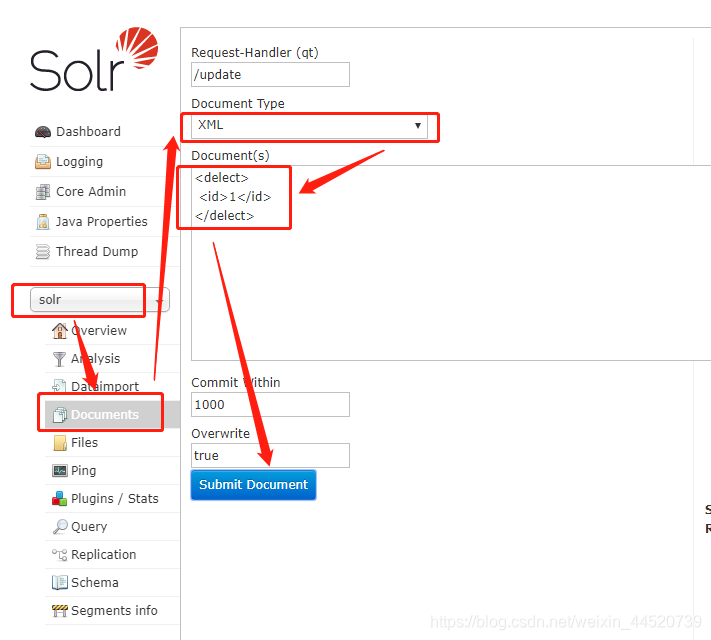This screenshot has height=640, width=711.
Task: Open the Dataimport section
Action: tap(105, 386)
